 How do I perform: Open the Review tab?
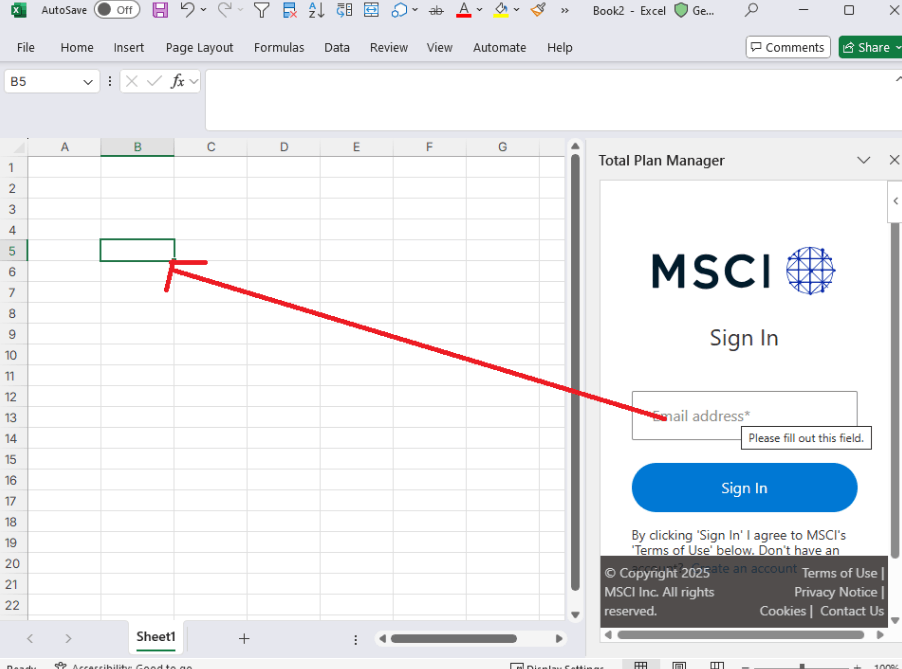389,48
